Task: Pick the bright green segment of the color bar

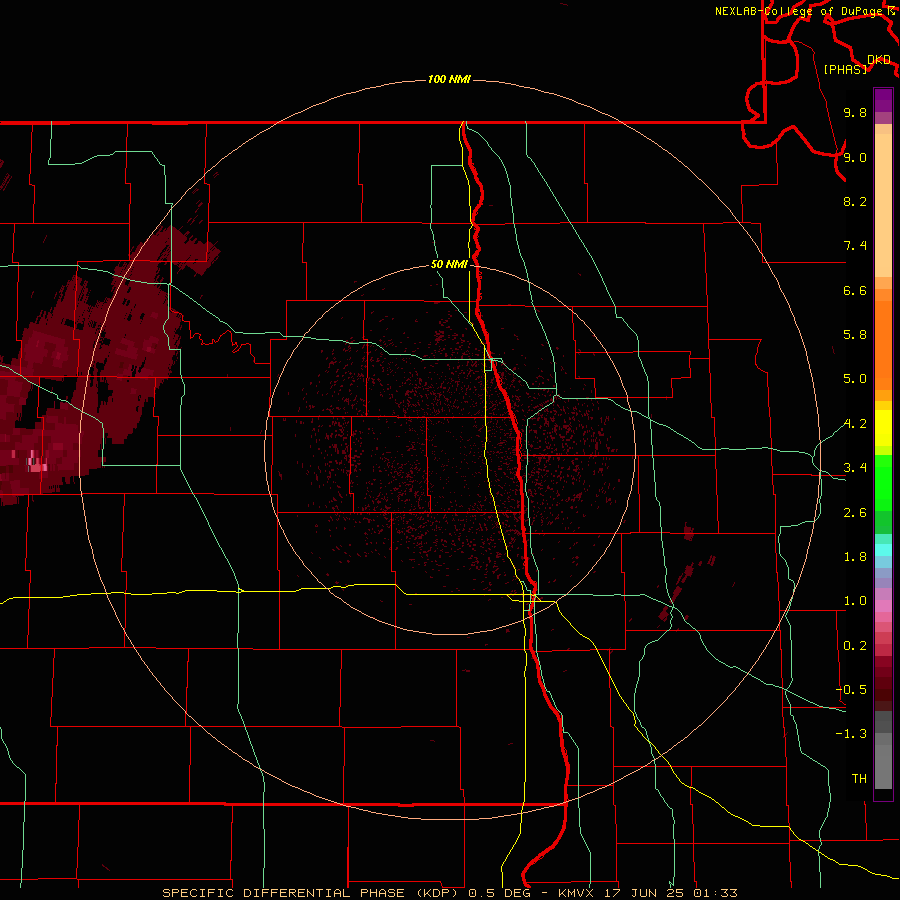Action: pos(883,482)
